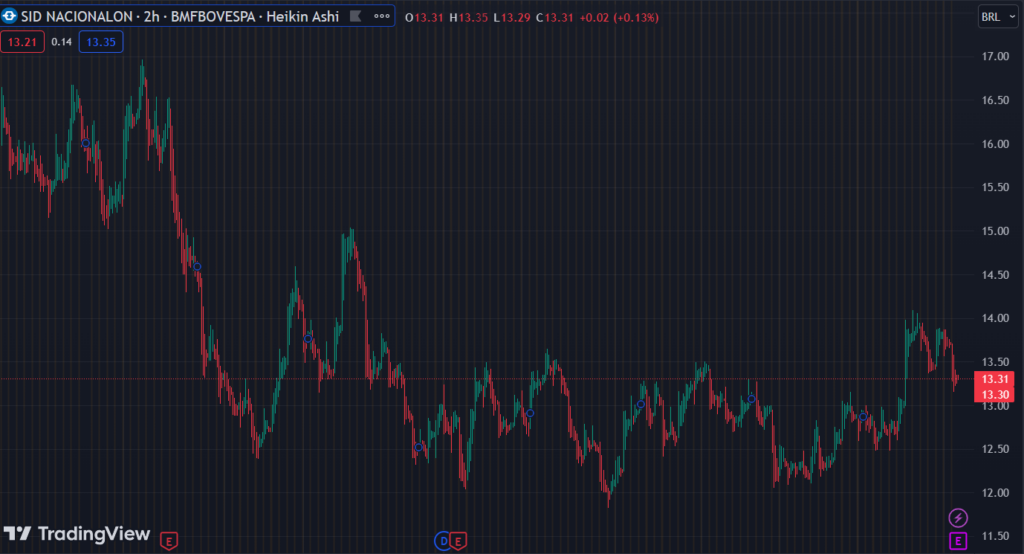Click the SID NACIONALON 2h chart title
Screen dimensions: 1024x554
click(180, 16)
